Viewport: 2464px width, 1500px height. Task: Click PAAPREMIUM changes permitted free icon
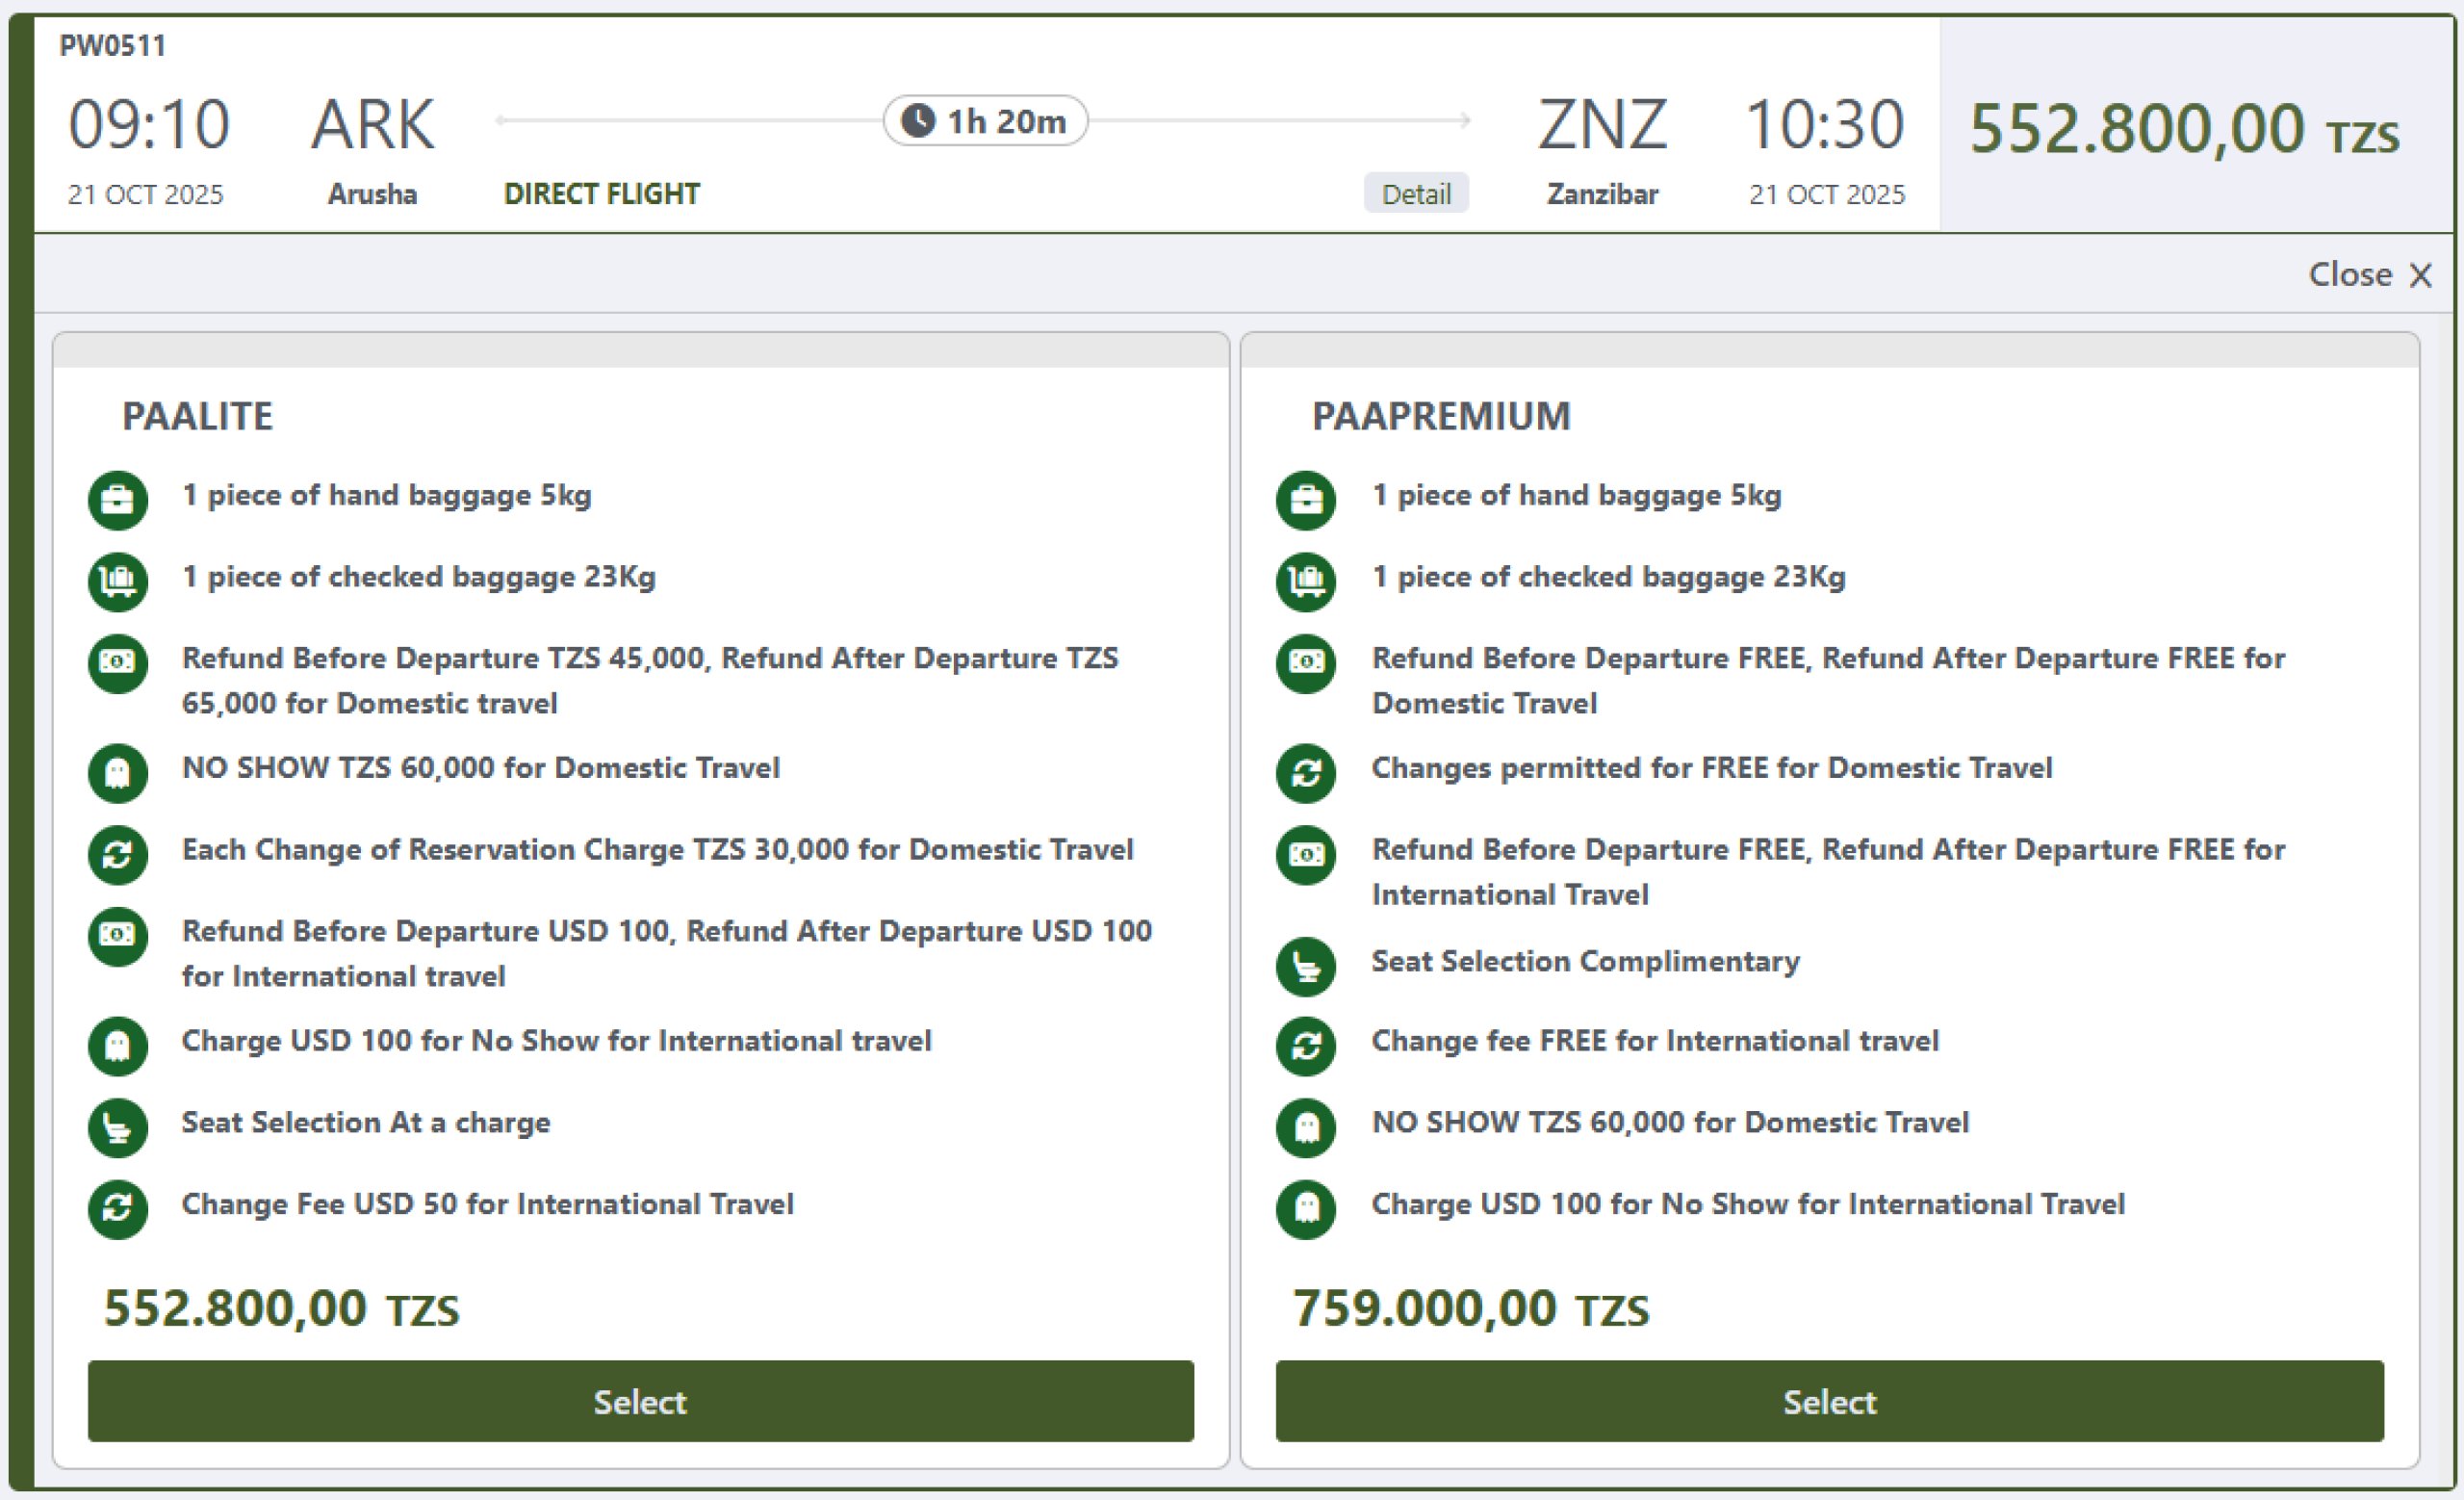click(1305, 772)
